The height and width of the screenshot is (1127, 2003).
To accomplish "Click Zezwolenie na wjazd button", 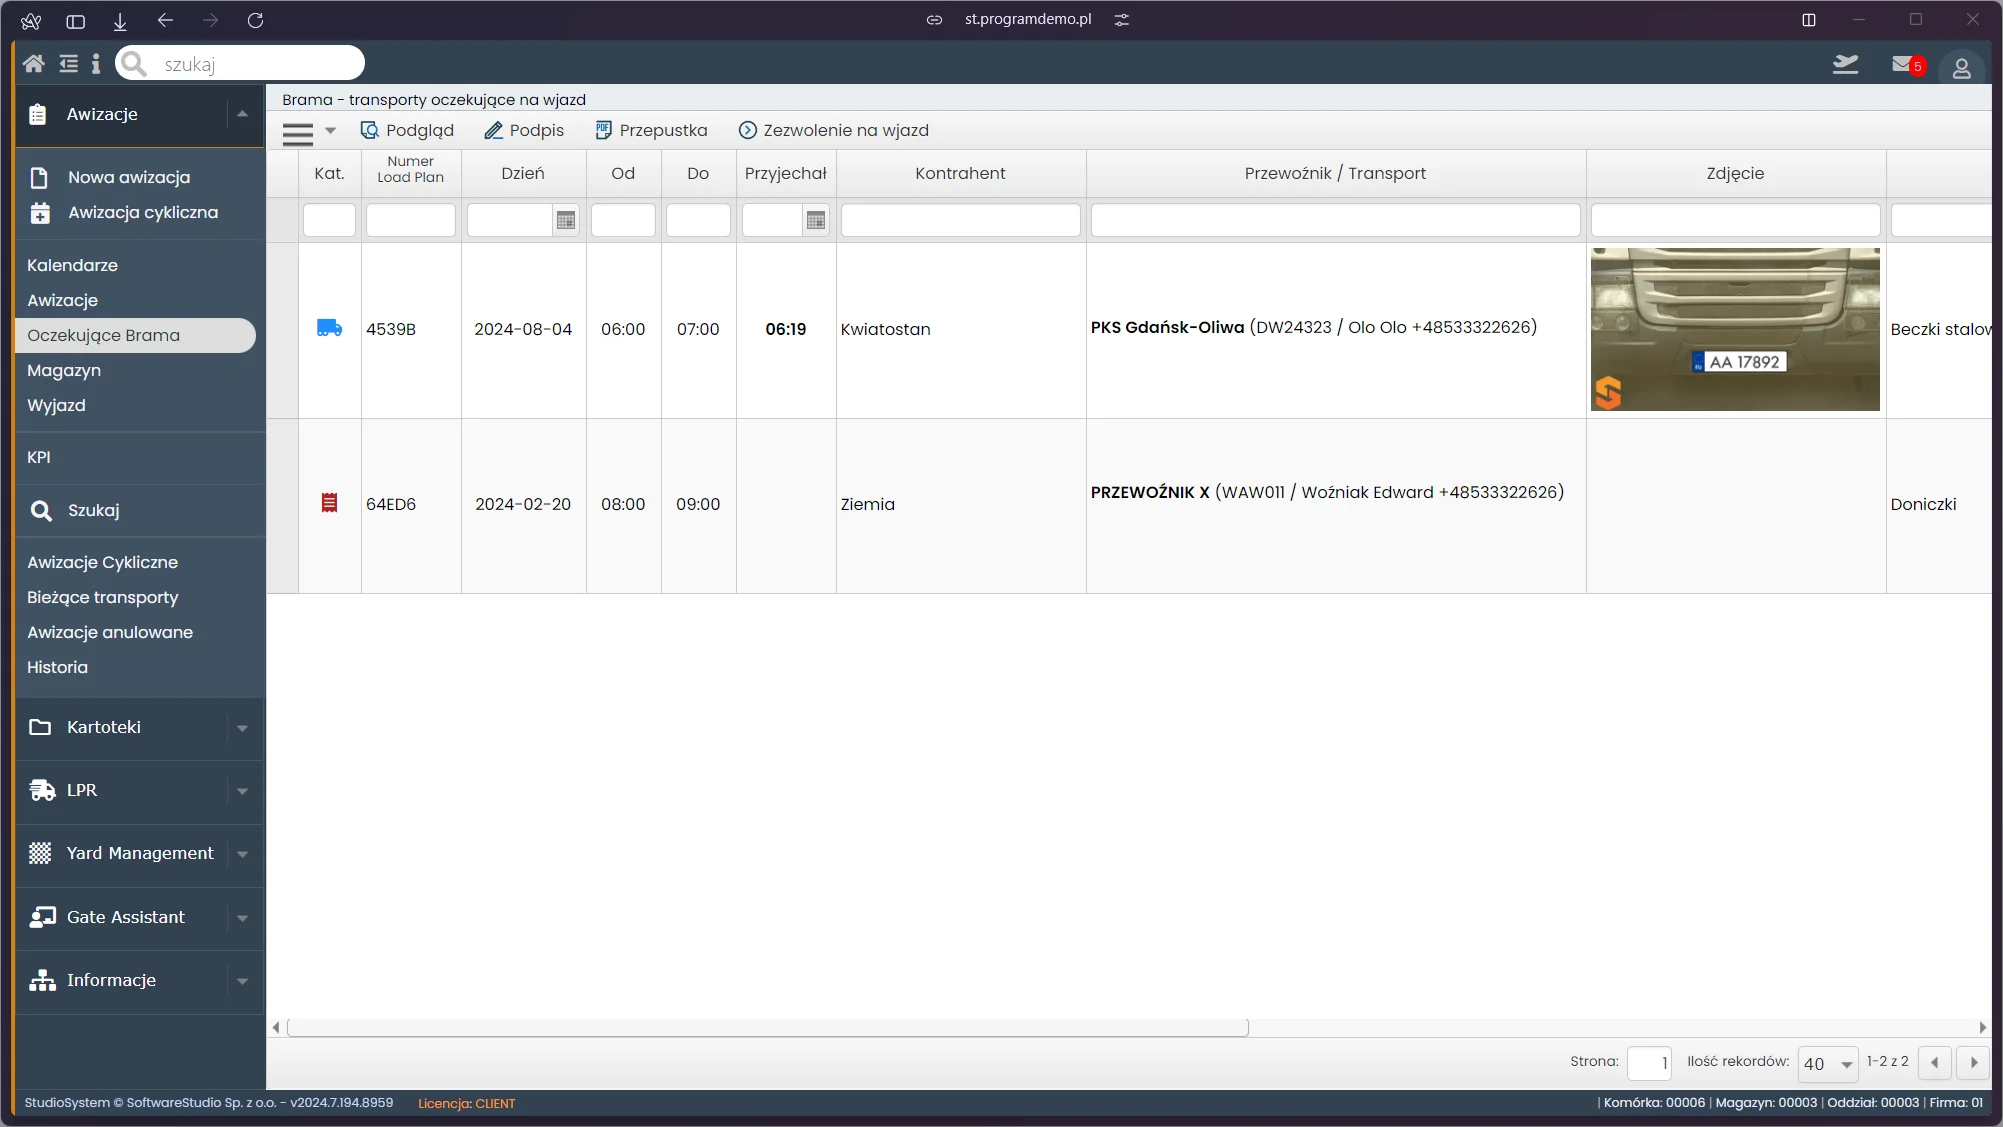I will coord(834,130).
